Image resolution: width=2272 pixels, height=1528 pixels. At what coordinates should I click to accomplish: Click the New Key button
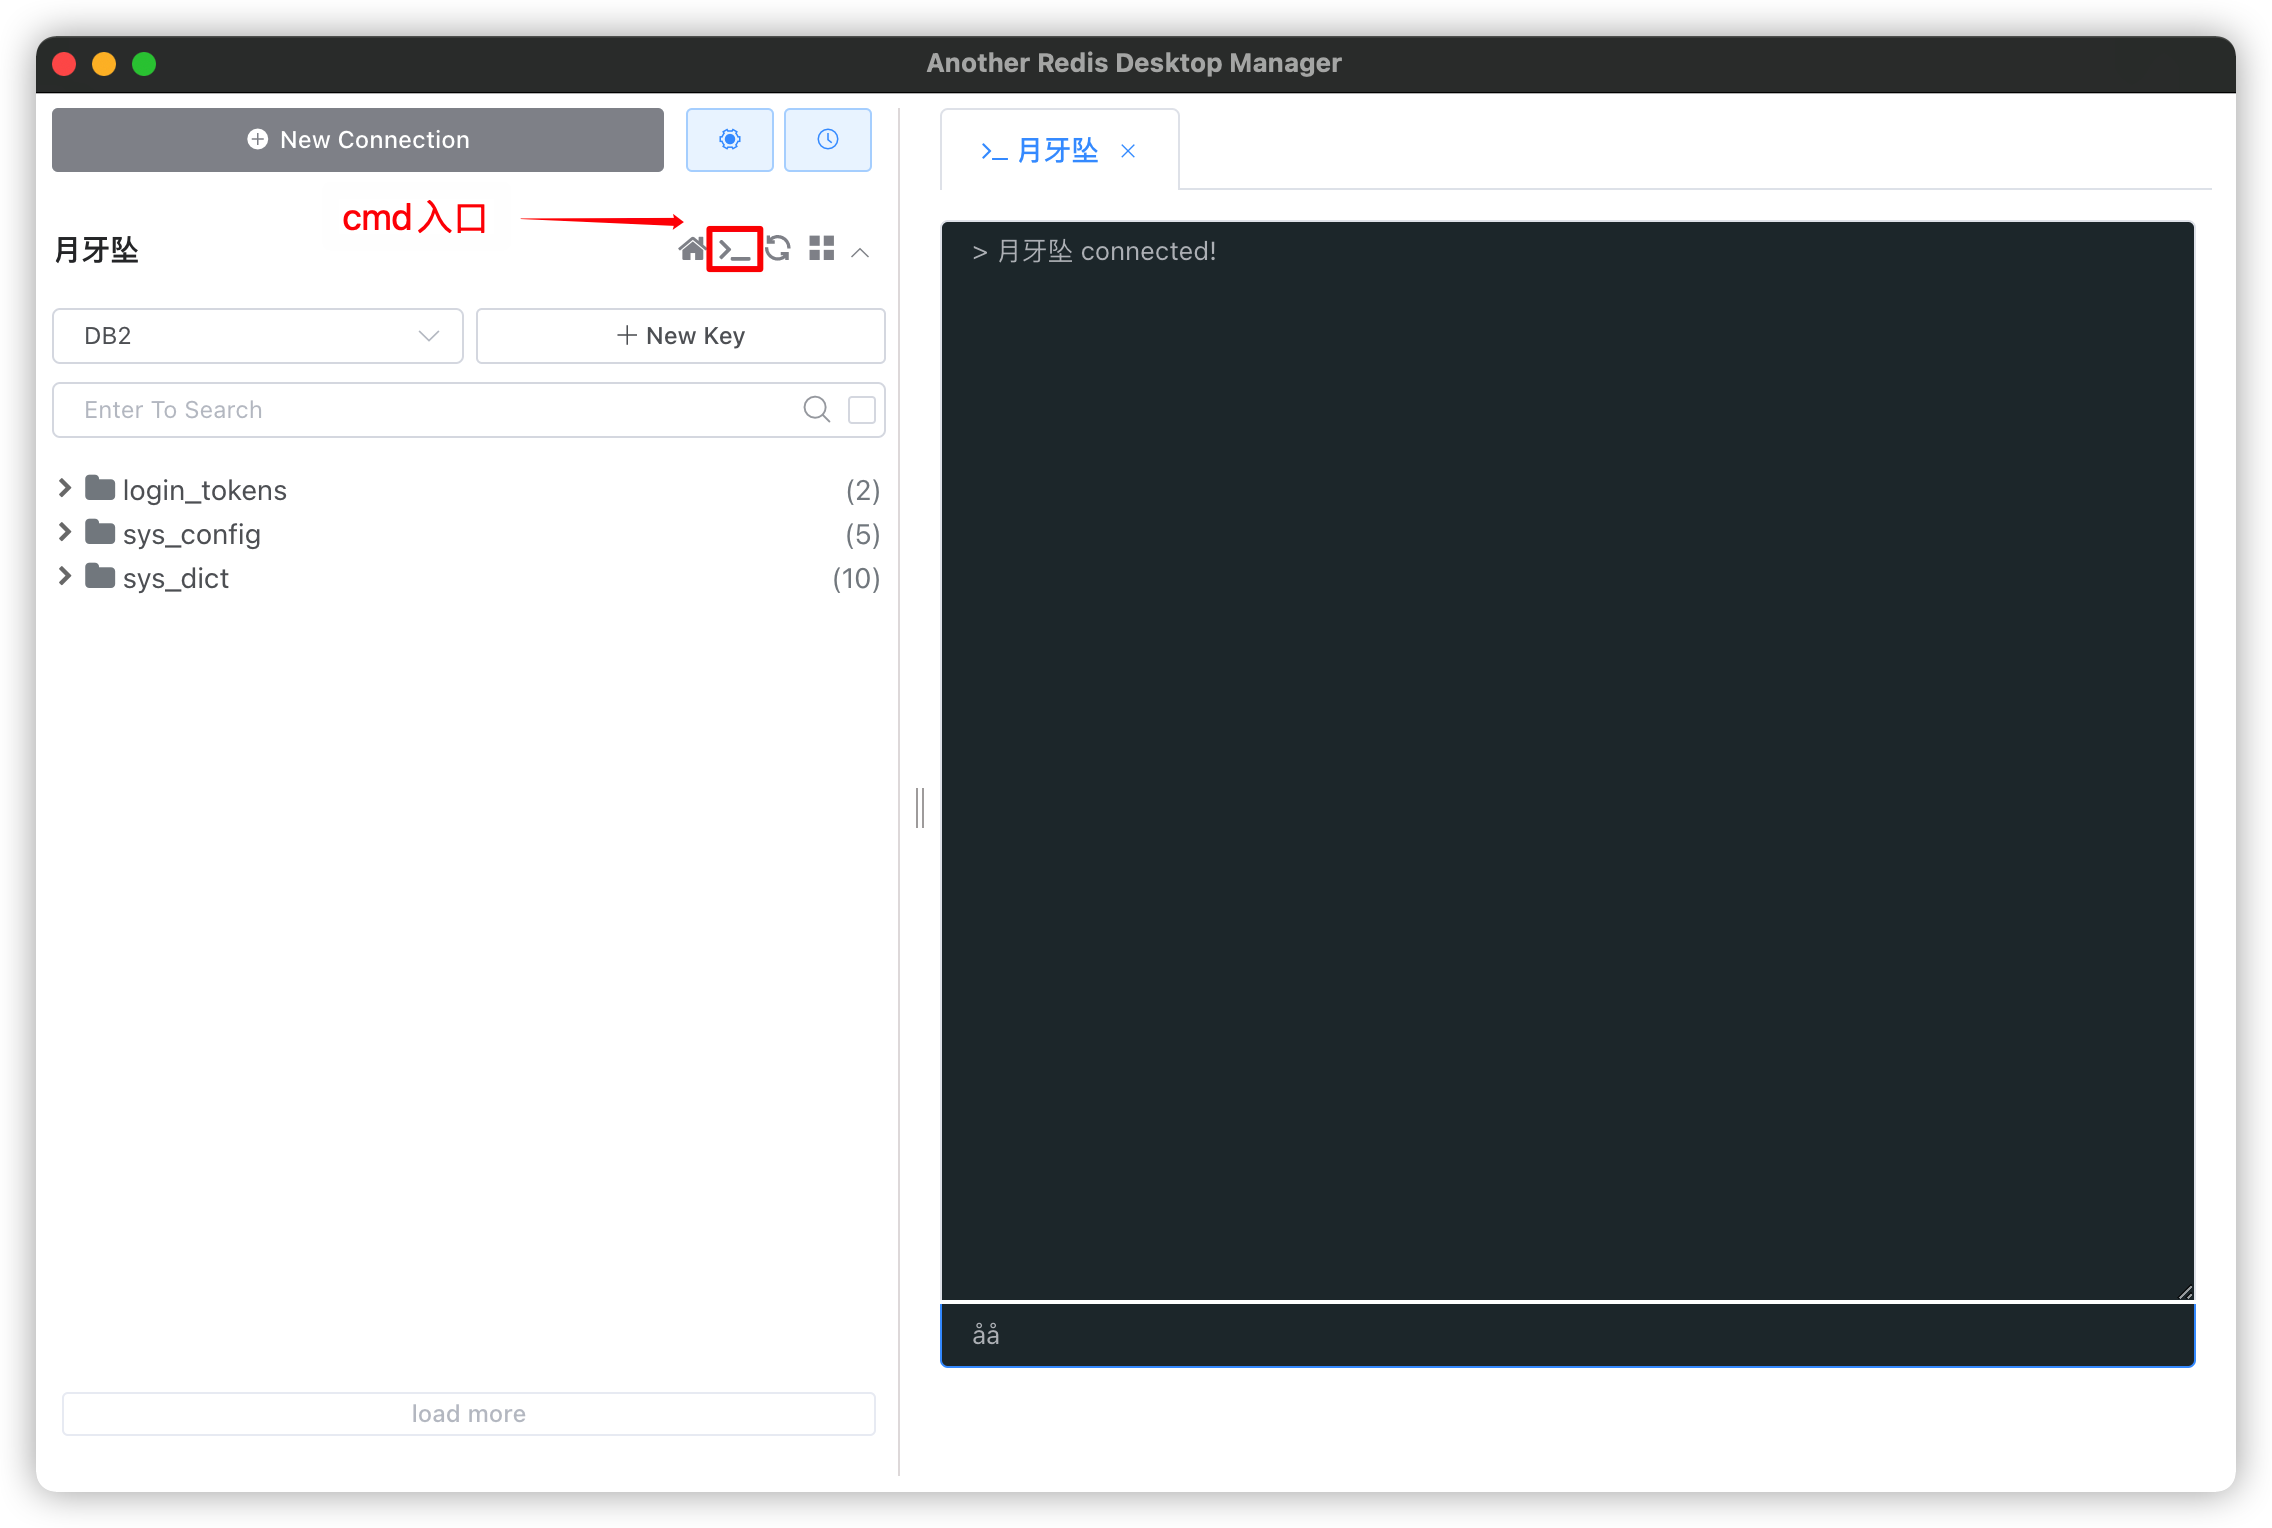coord(680,336)
